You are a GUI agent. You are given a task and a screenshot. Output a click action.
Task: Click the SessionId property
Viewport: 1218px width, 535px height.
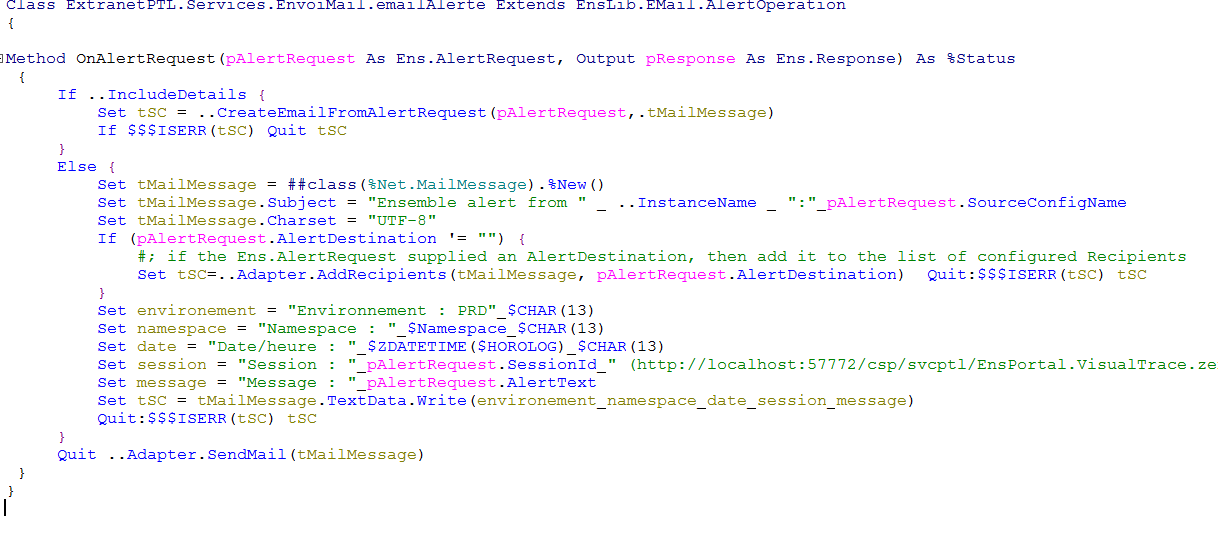tap(550, 365)
